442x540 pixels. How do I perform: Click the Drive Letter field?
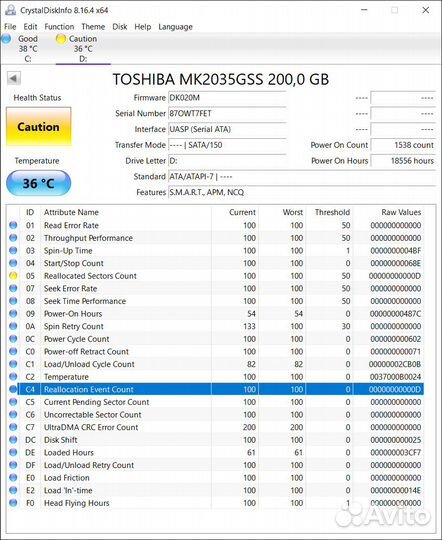pos(227,161)
